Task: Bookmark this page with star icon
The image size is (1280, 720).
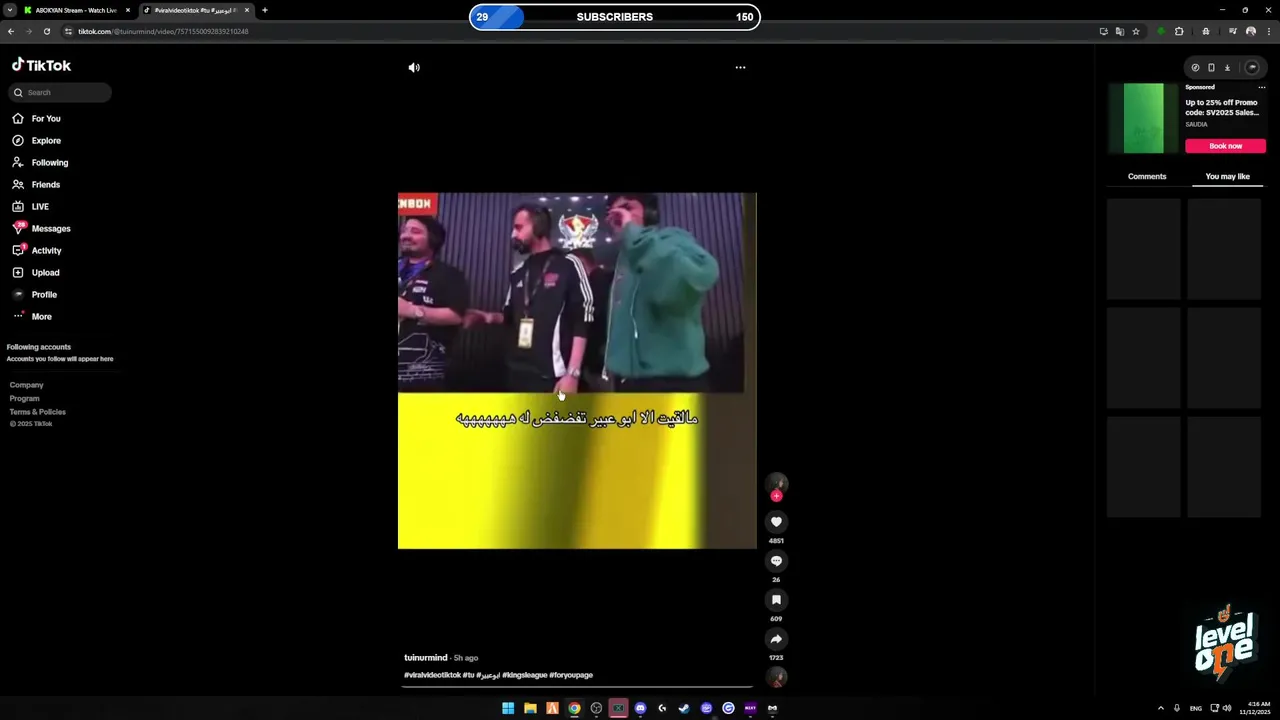Action: [1136, 31]
